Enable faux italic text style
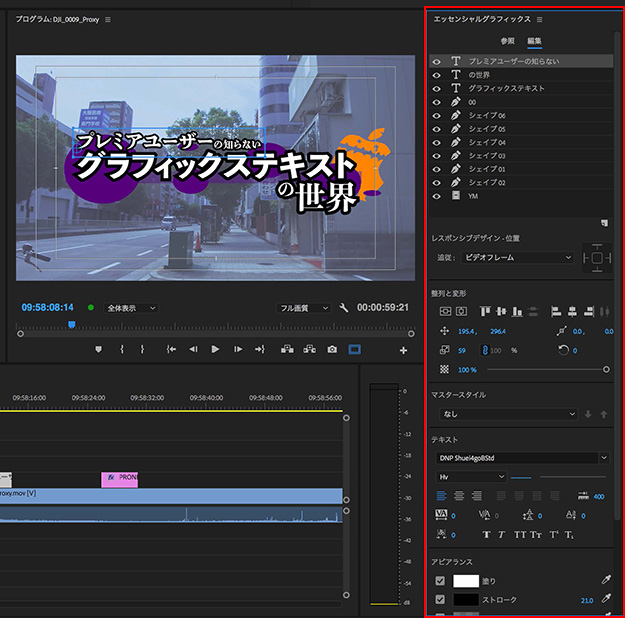This screenshot has height=618, width=625. pos(501,535)
